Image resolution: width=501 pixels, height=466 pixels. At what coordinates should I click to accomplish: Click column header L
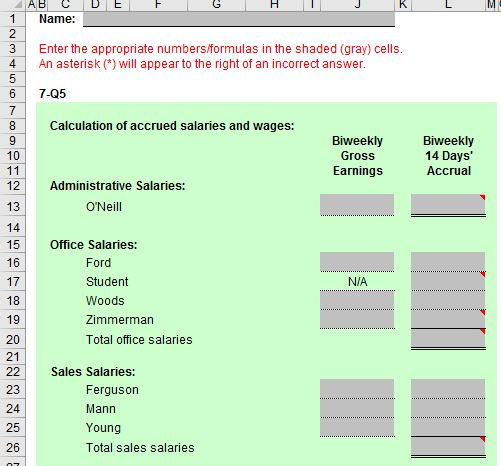pos(448,5)
